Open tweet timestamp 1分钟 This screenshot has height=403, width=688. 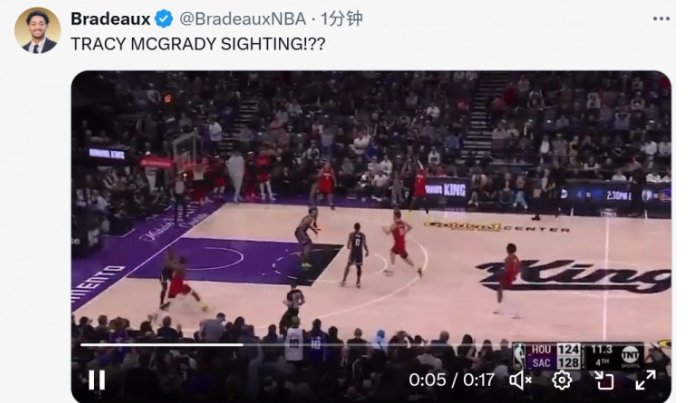click(341, 19)
